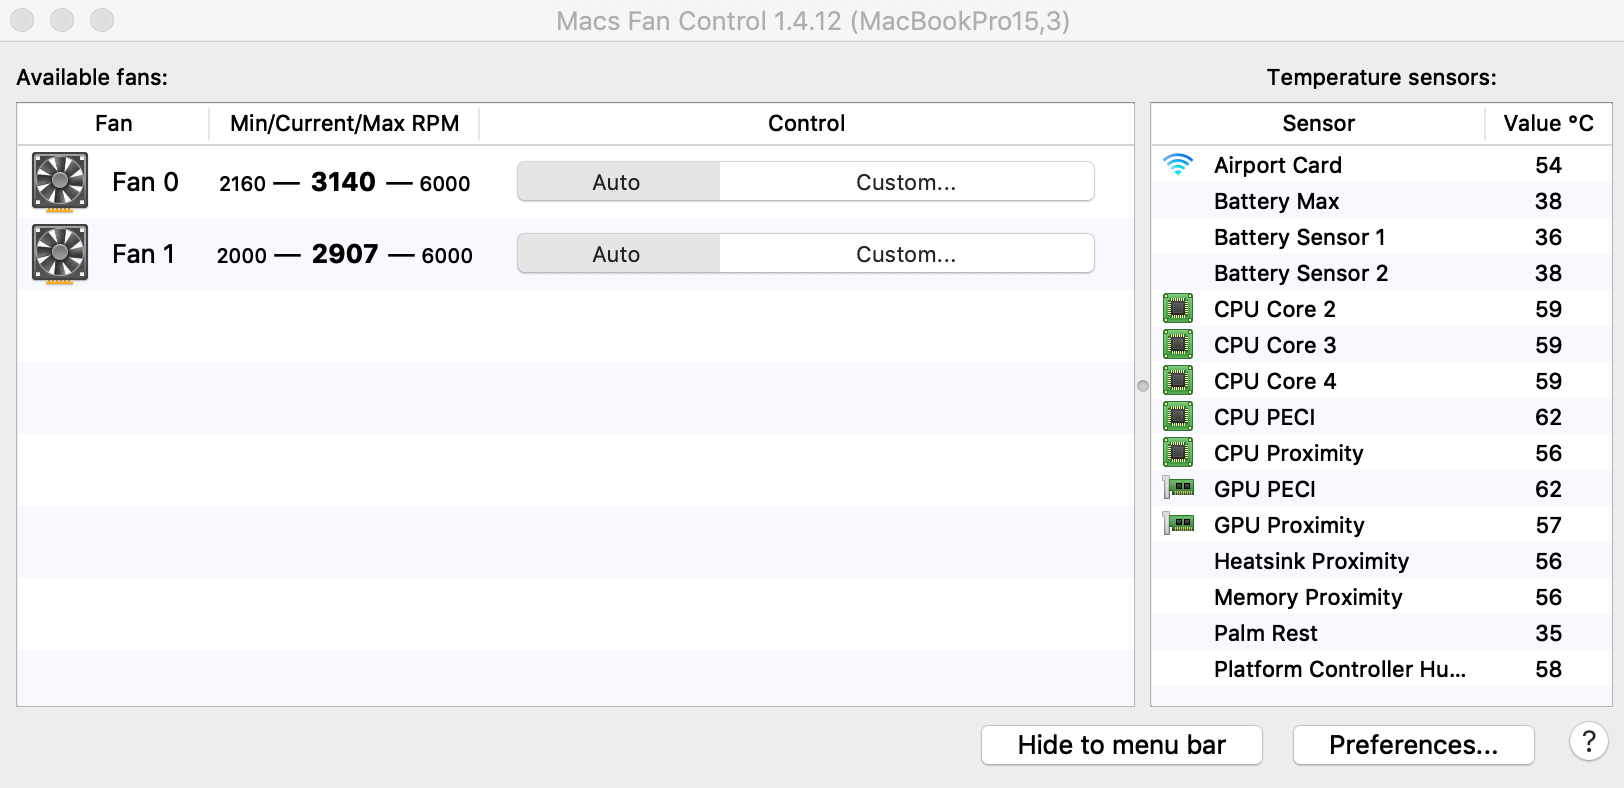
Task: Click the GPU PECI card icon
Action: [1179, 488]
